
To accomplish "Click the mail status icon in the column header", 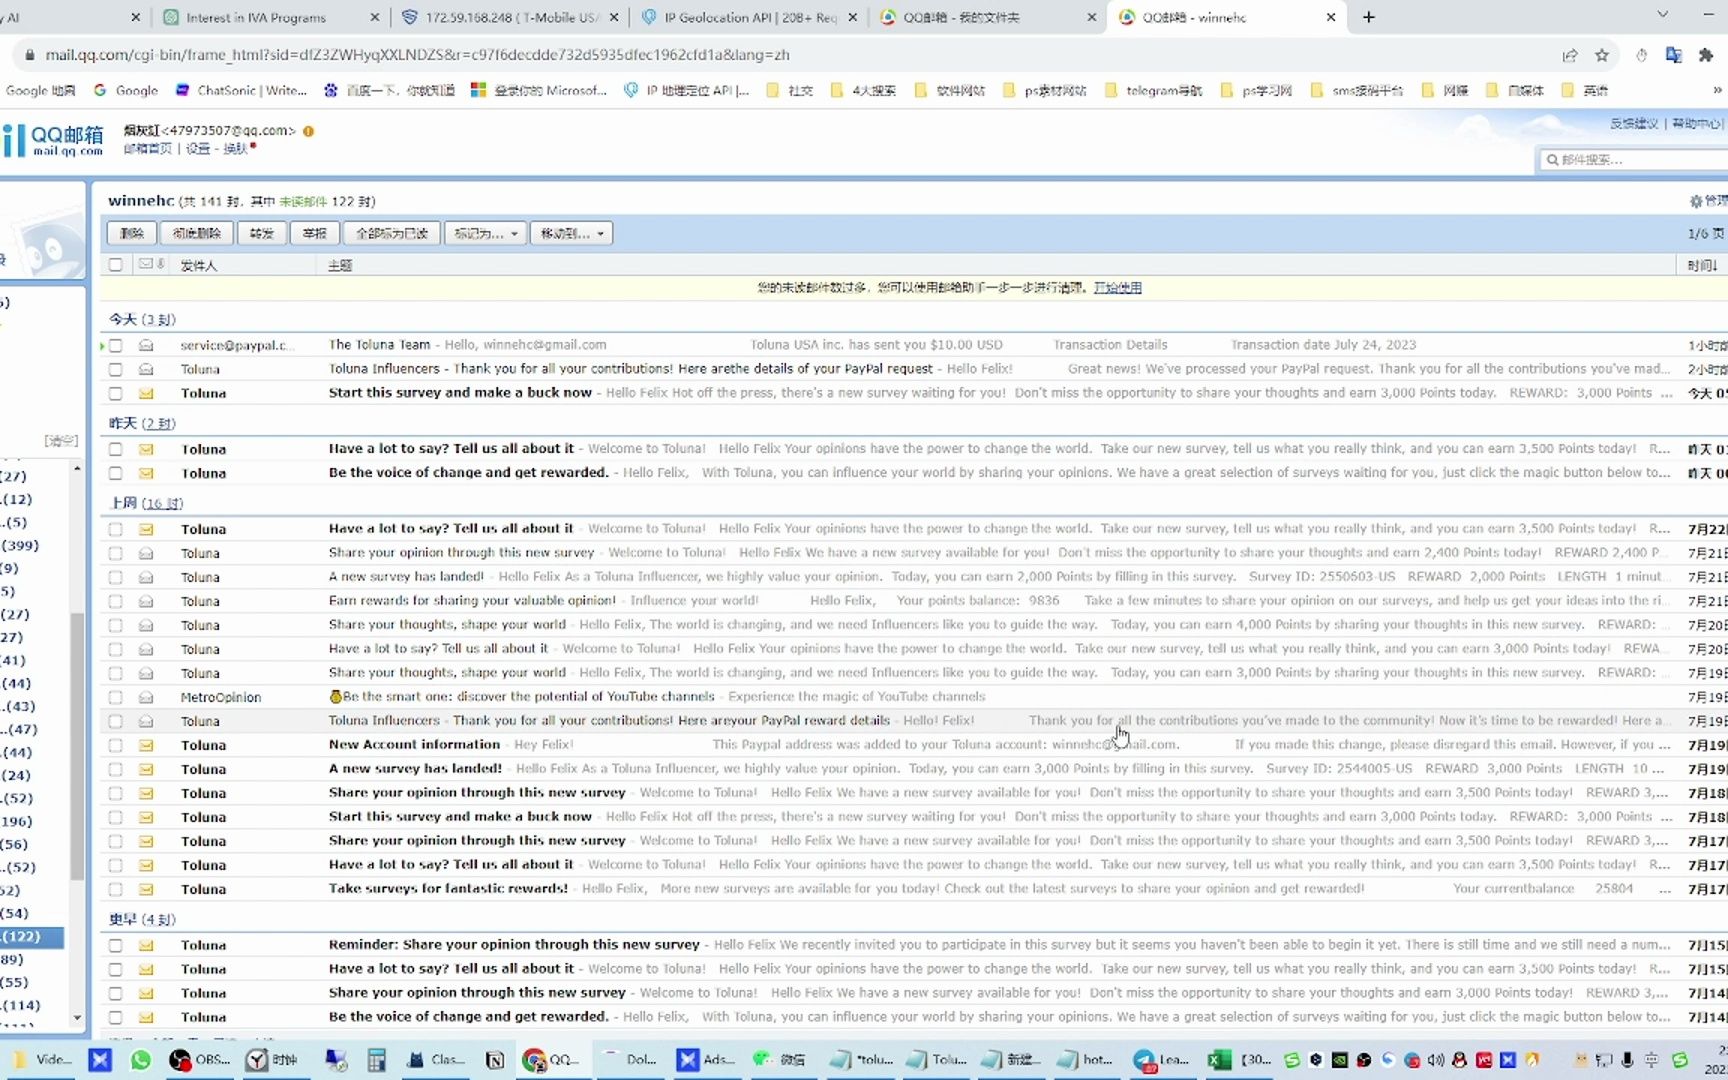I will pyautogui.click(x=146, y=264).
